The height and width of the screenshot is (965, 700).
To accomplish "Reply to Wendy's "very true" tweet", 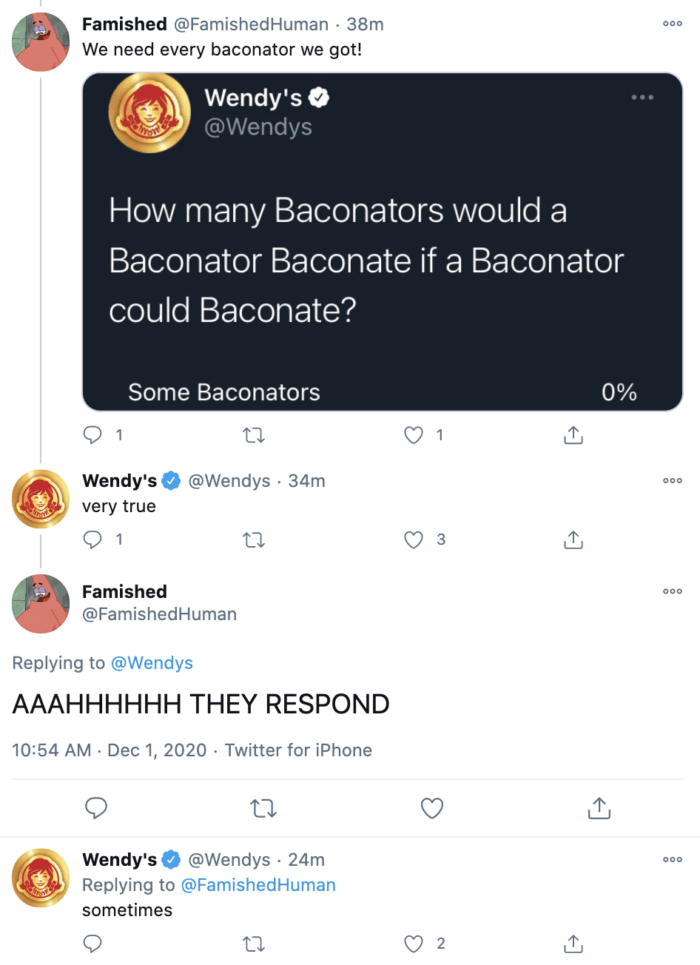I will pyautogui.click(x=93, y=540).
